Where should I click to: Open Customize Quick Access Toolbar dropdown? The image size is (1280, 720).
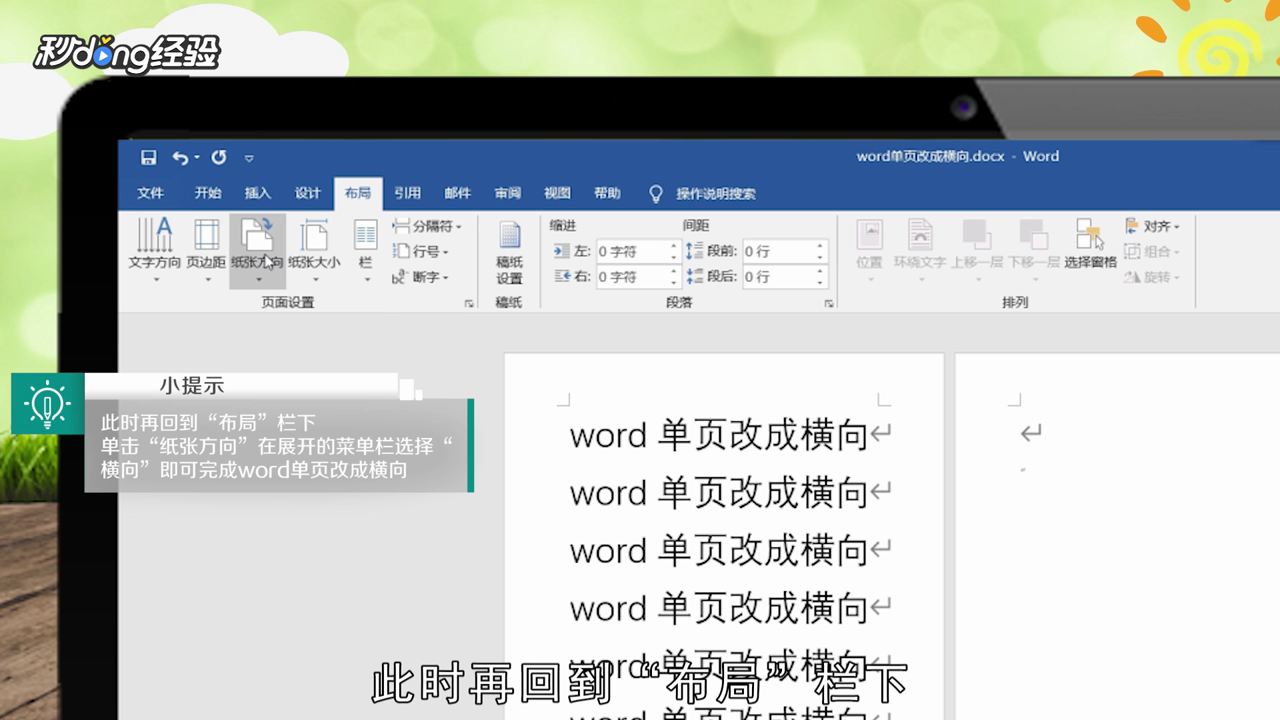(249, 158)
